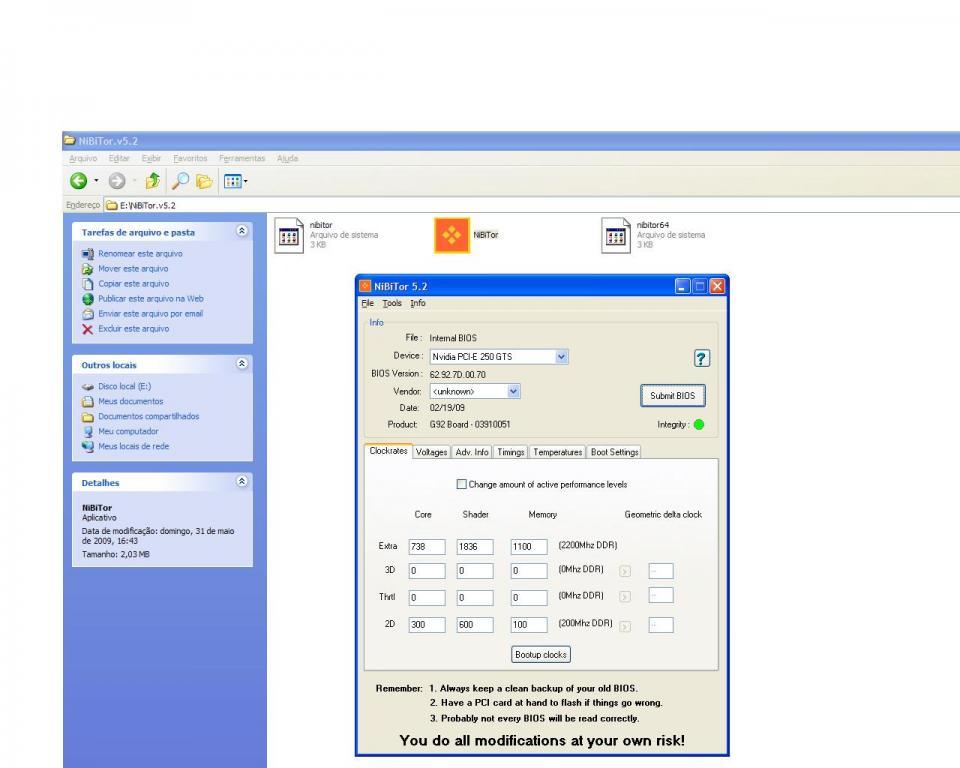Click the Mover este arquivo icon
The image size is (960, 768).
pos(88,269)
